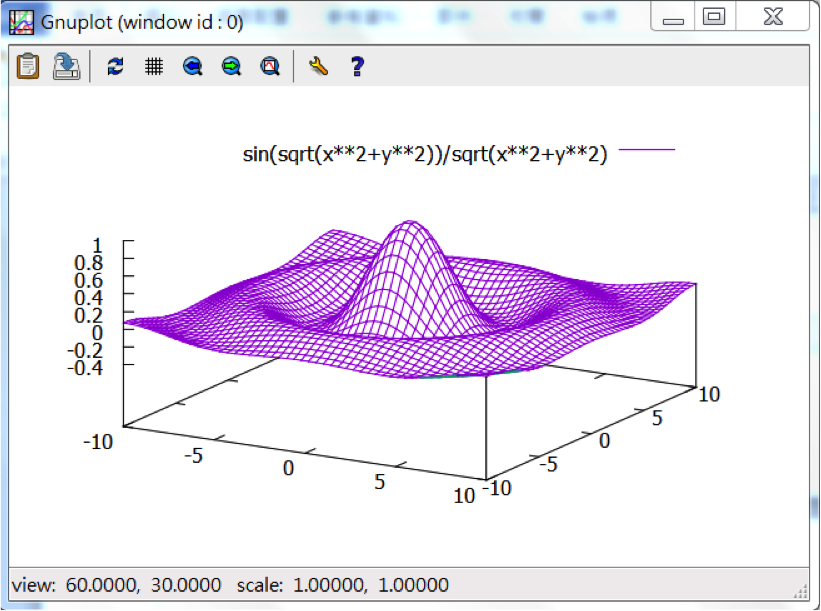
Task: Apply the next zoom setting
Action: [231, 66]
